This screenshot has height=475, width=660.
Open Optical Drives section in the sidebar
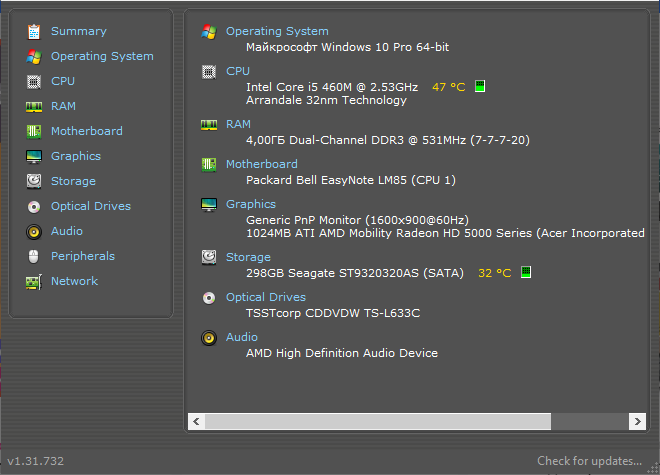point(91,206)
